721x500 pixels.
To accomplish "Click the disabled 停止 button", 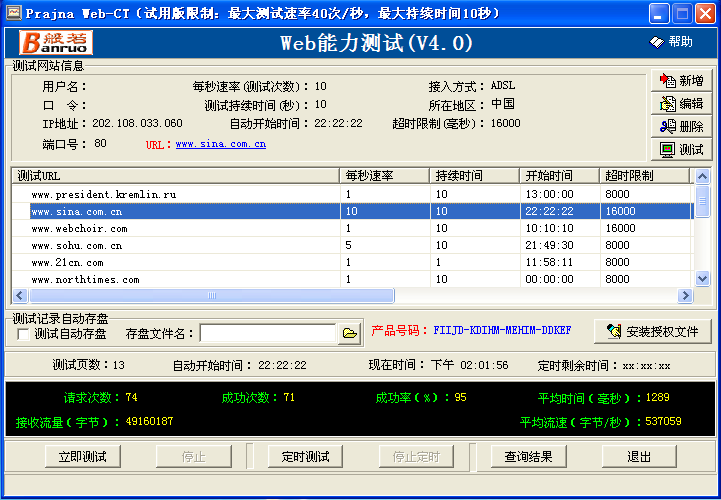I will (x=194, y=456).
